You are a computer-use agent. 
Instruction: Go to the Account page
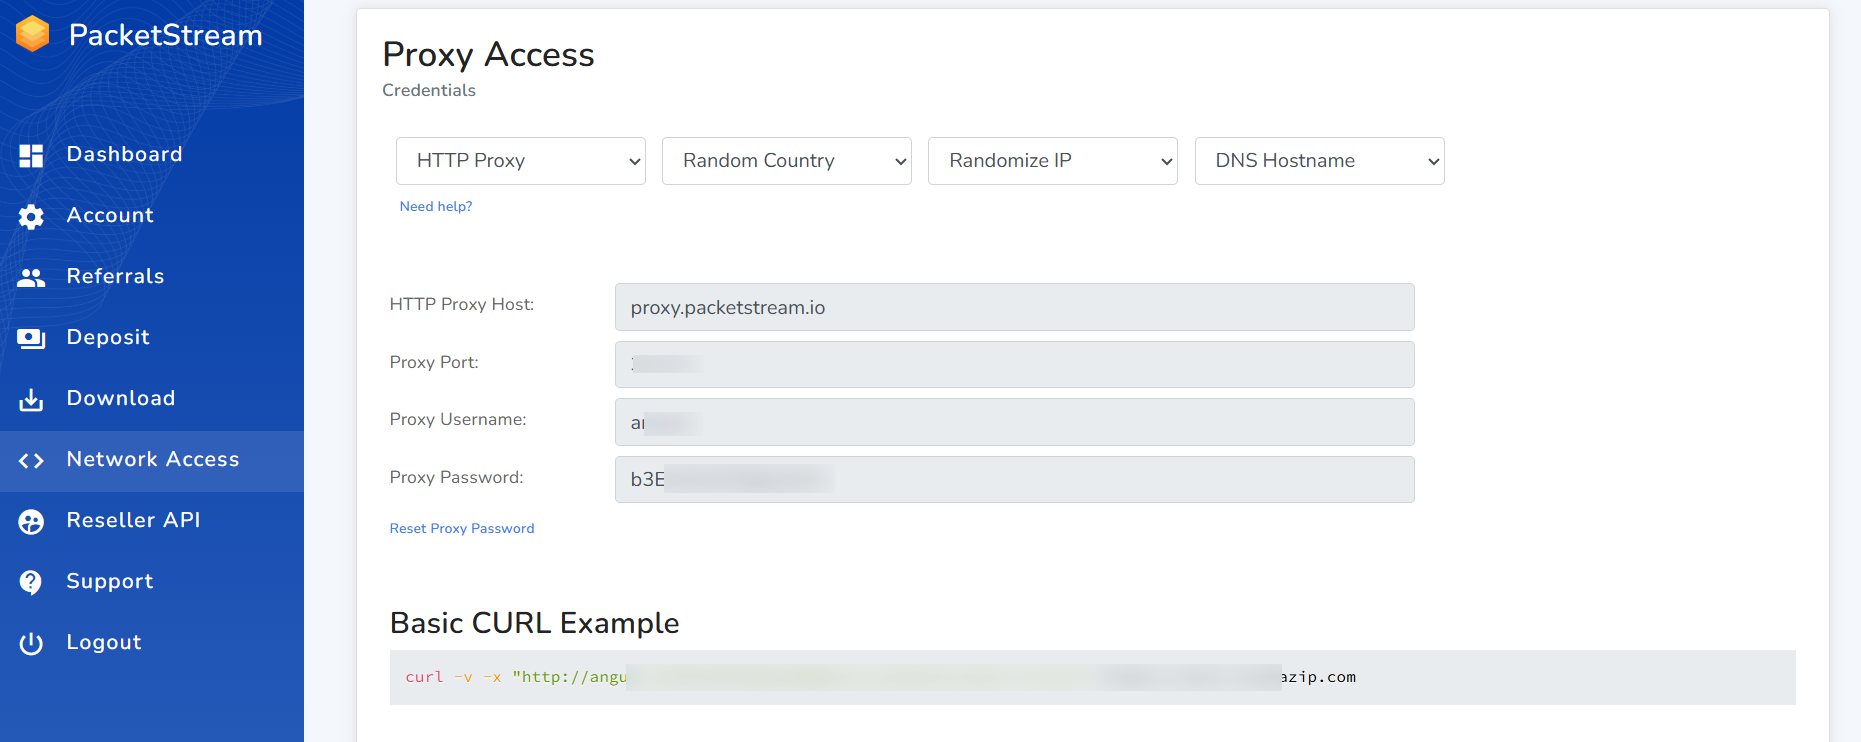point(152,216)
